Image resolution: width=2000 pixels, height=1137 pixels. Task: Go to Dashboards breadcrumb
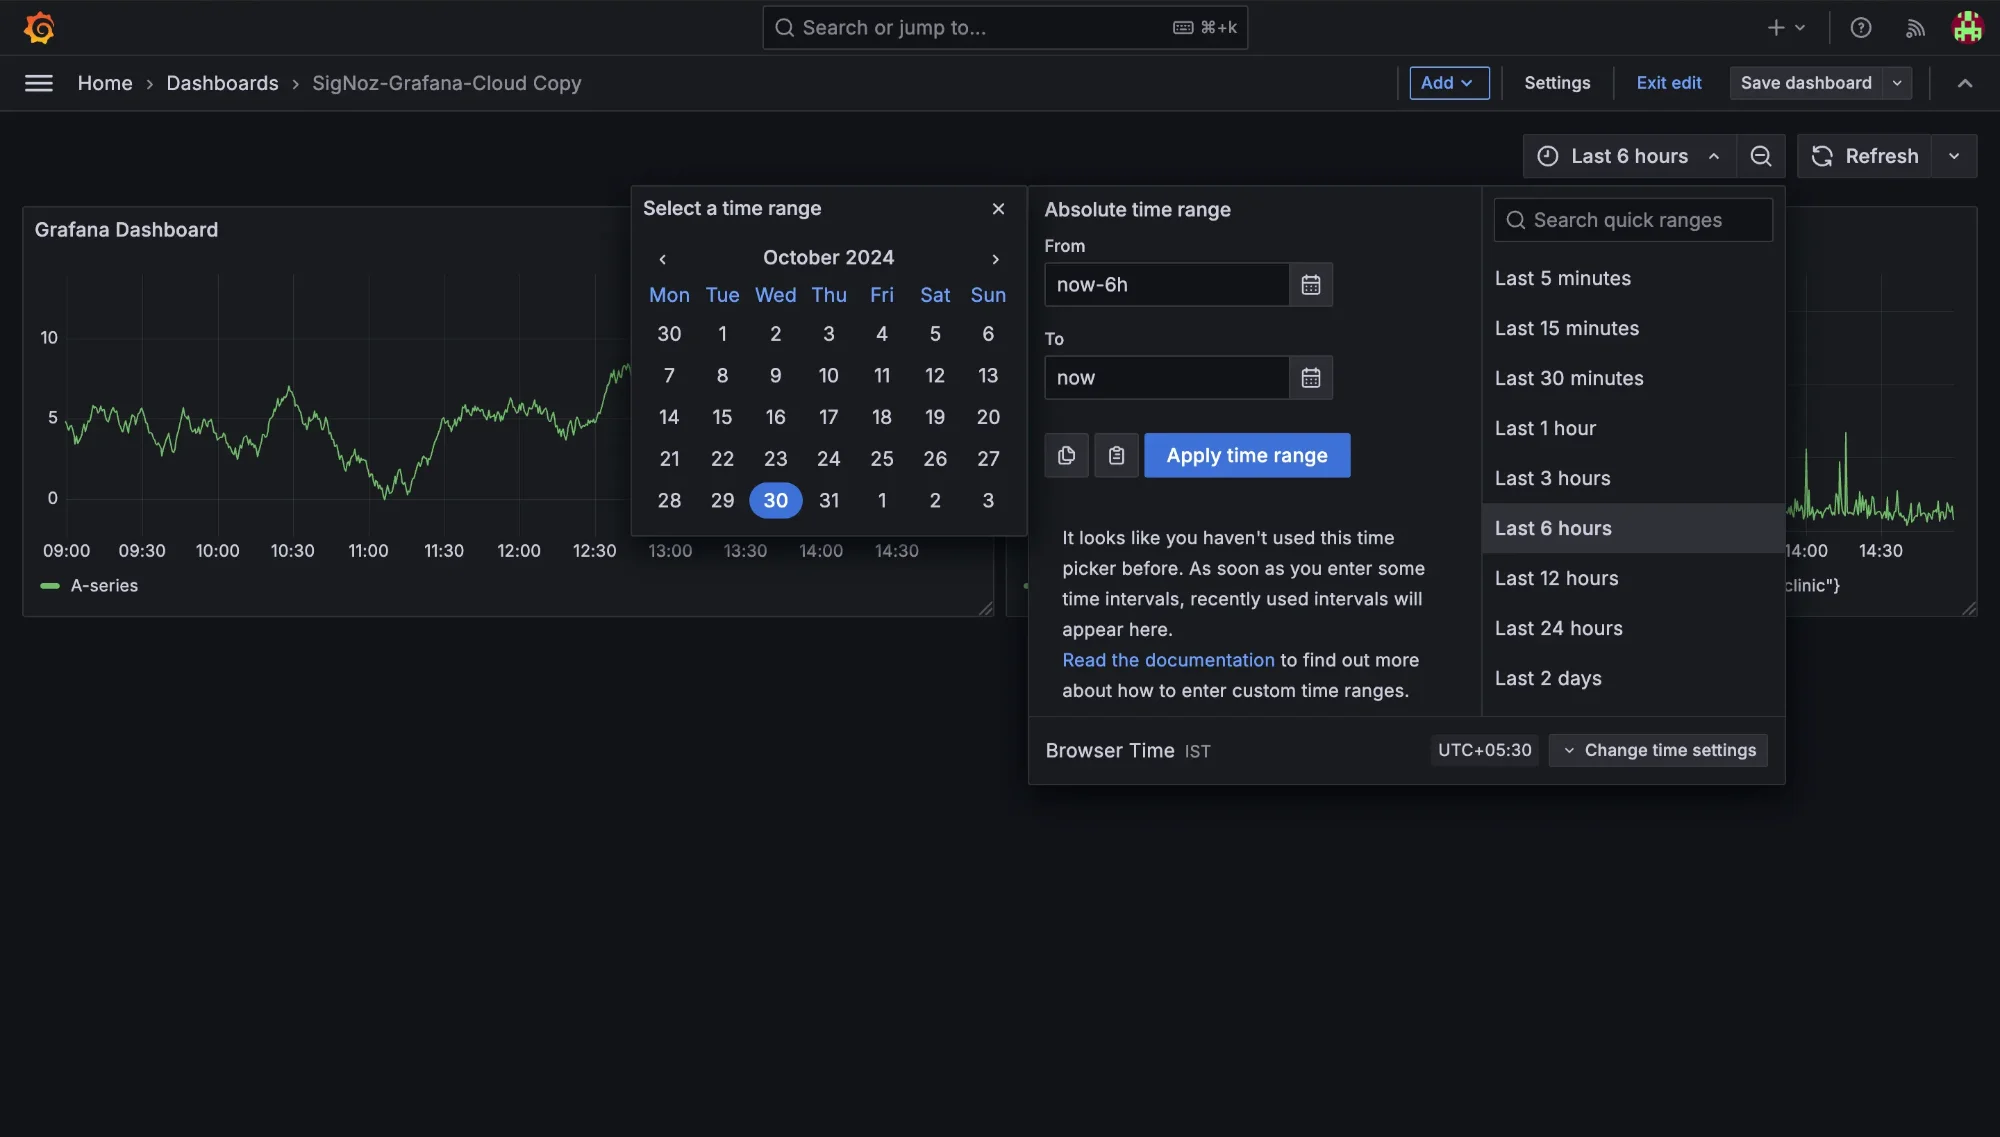point(222,83)
